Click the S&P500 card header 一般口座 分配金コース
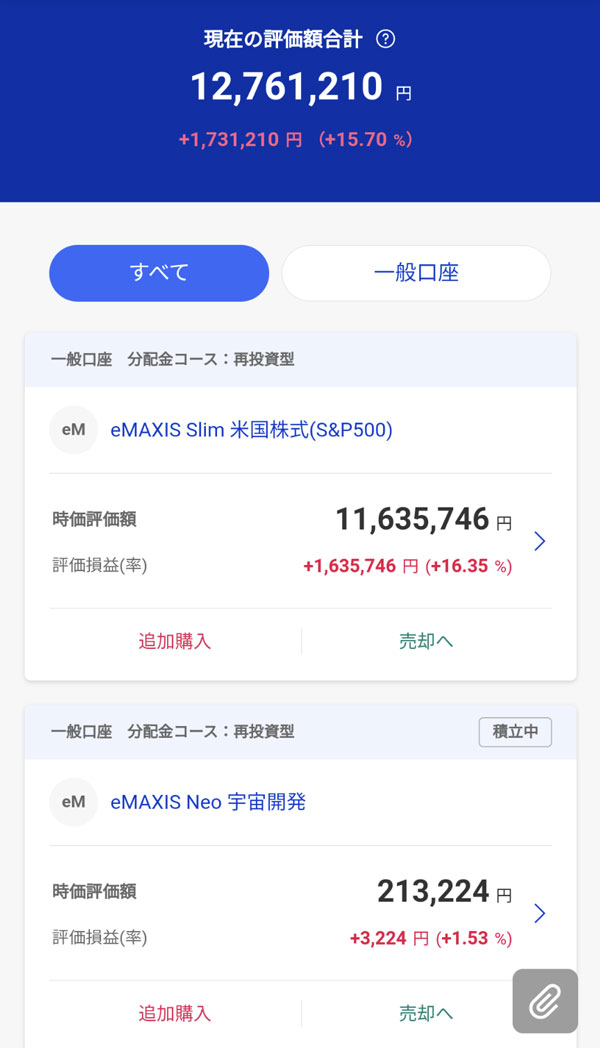 tap(173, 359)
